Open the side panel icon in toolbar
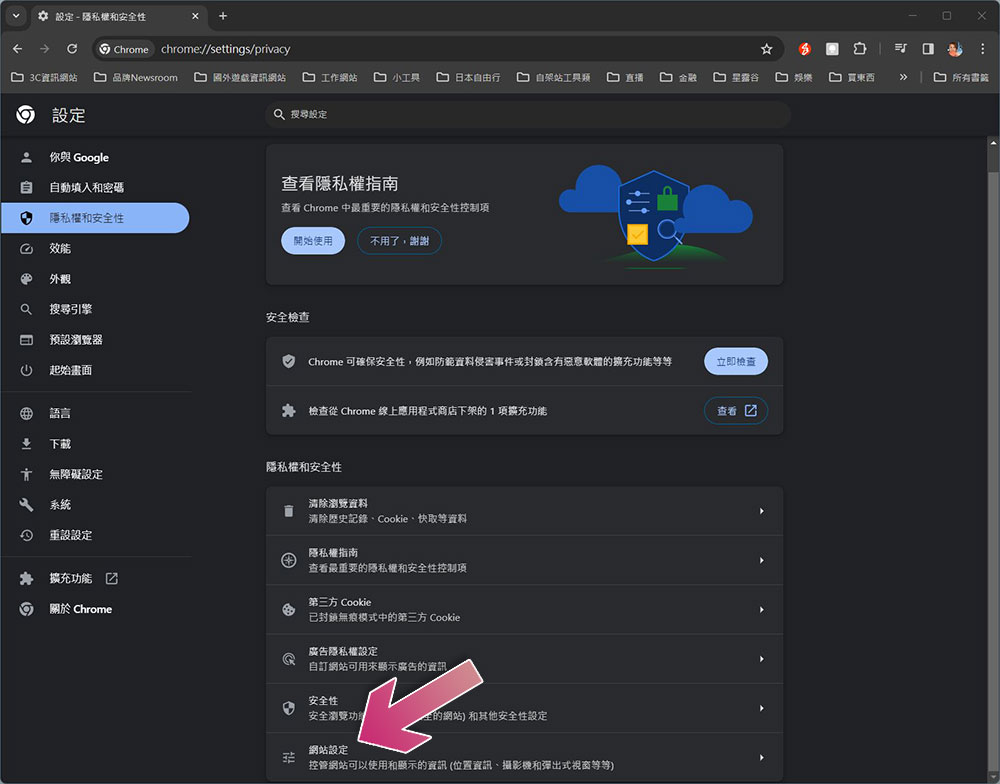This screenshot has width=1000, height=784. [928, 49]
